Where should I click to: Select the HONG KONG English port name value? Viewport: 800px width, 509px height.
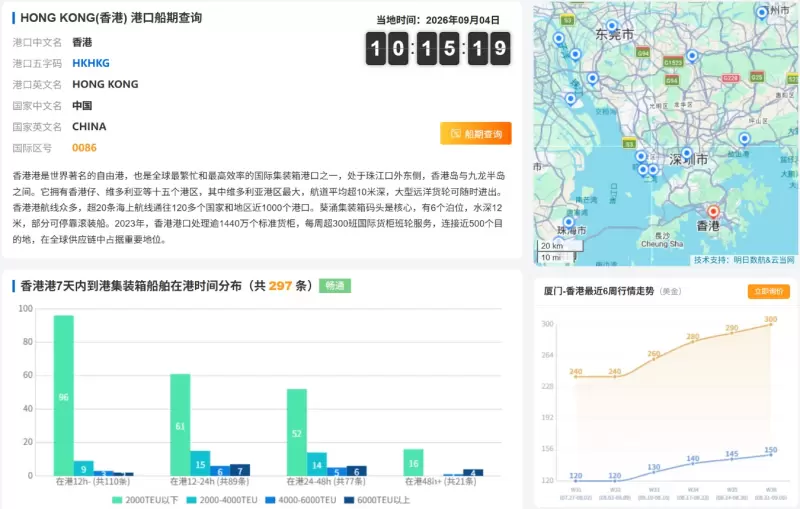[105, 84]
